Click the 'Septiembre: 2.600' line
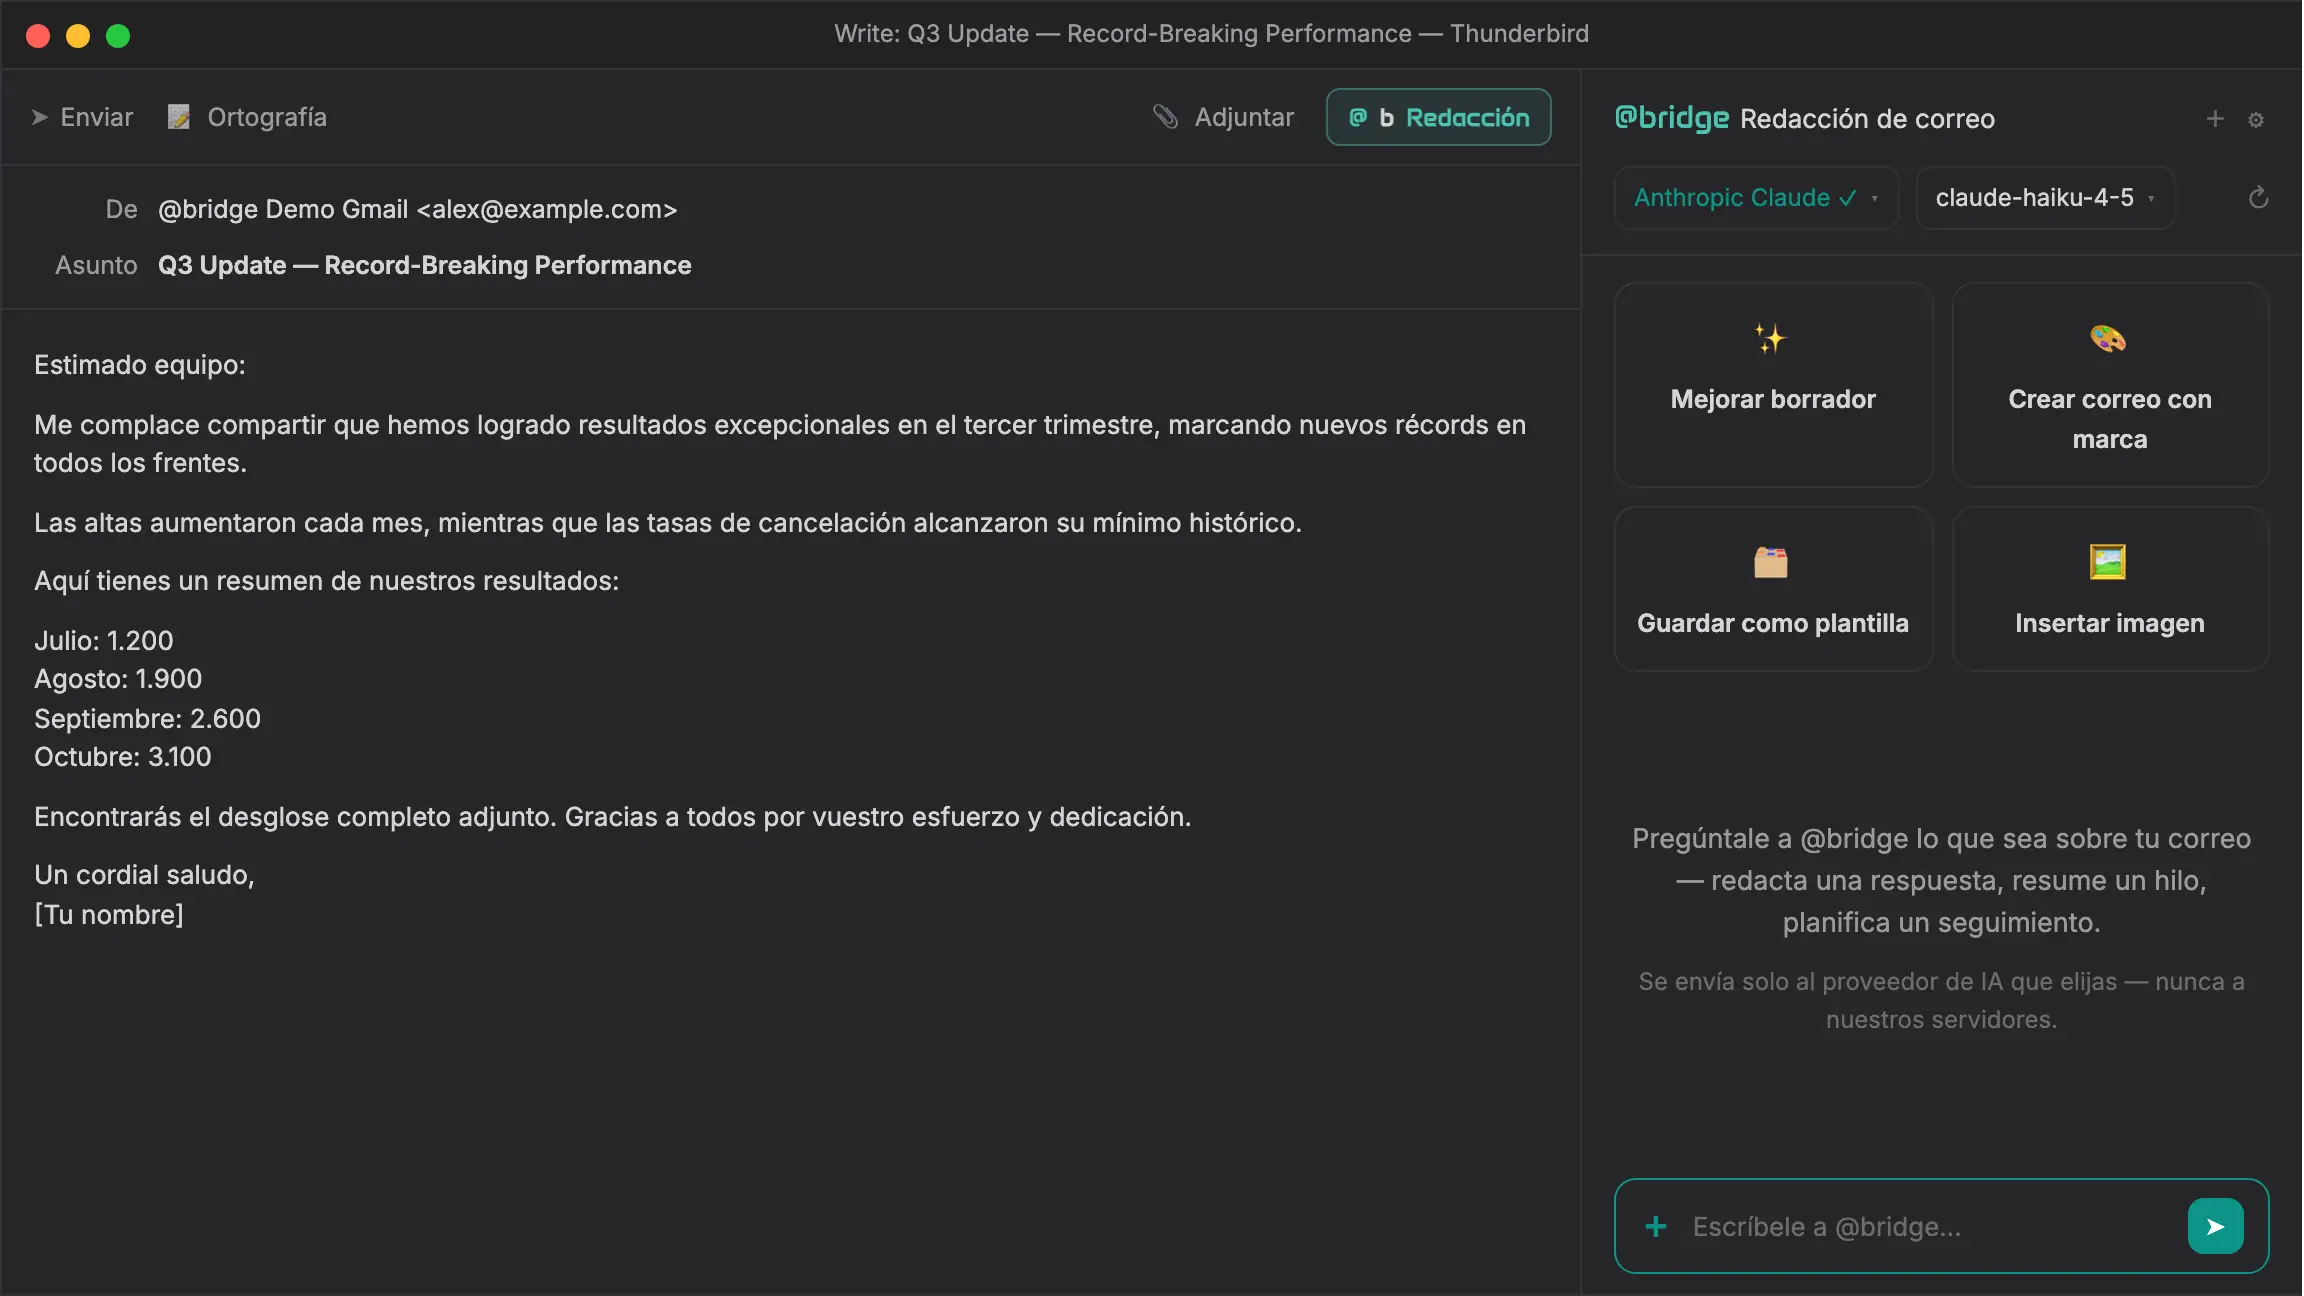This screenshot has height=1296, width=2304. 147,719
